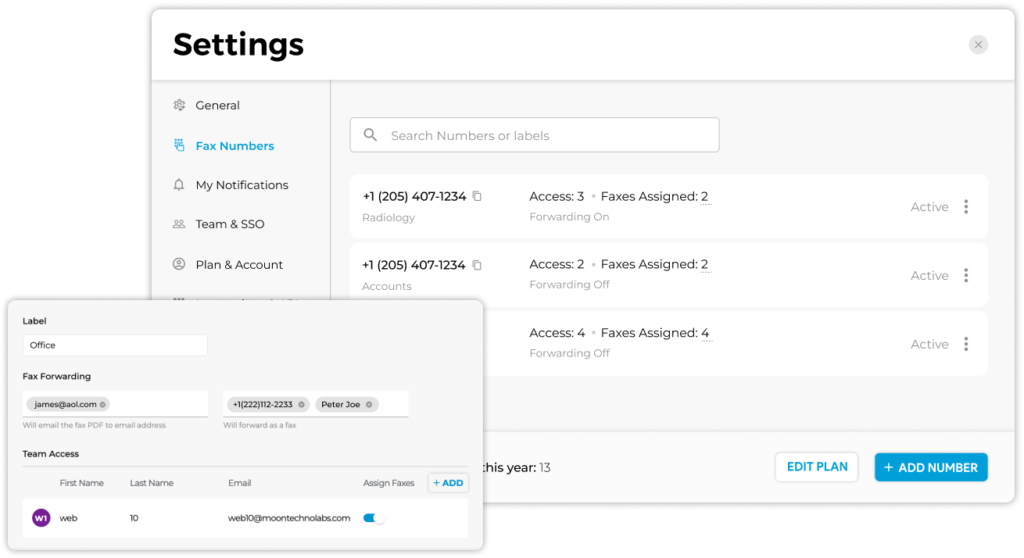Click the My Notifications bell icon

click(179, 185)
